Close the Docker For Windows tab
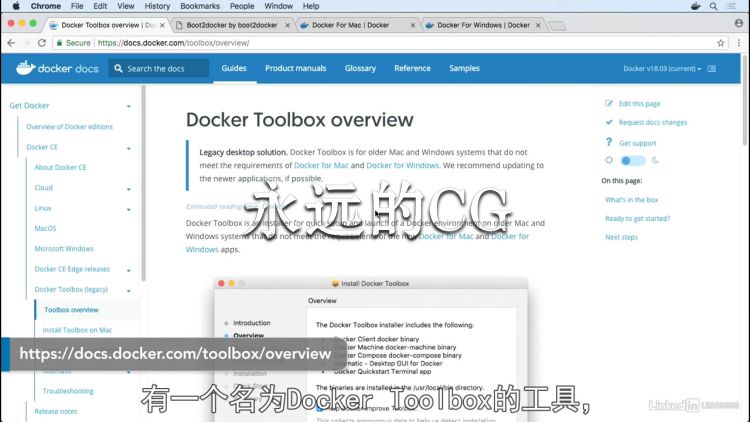The width and height of the screenshot is (750, 422). pos(538,25)
